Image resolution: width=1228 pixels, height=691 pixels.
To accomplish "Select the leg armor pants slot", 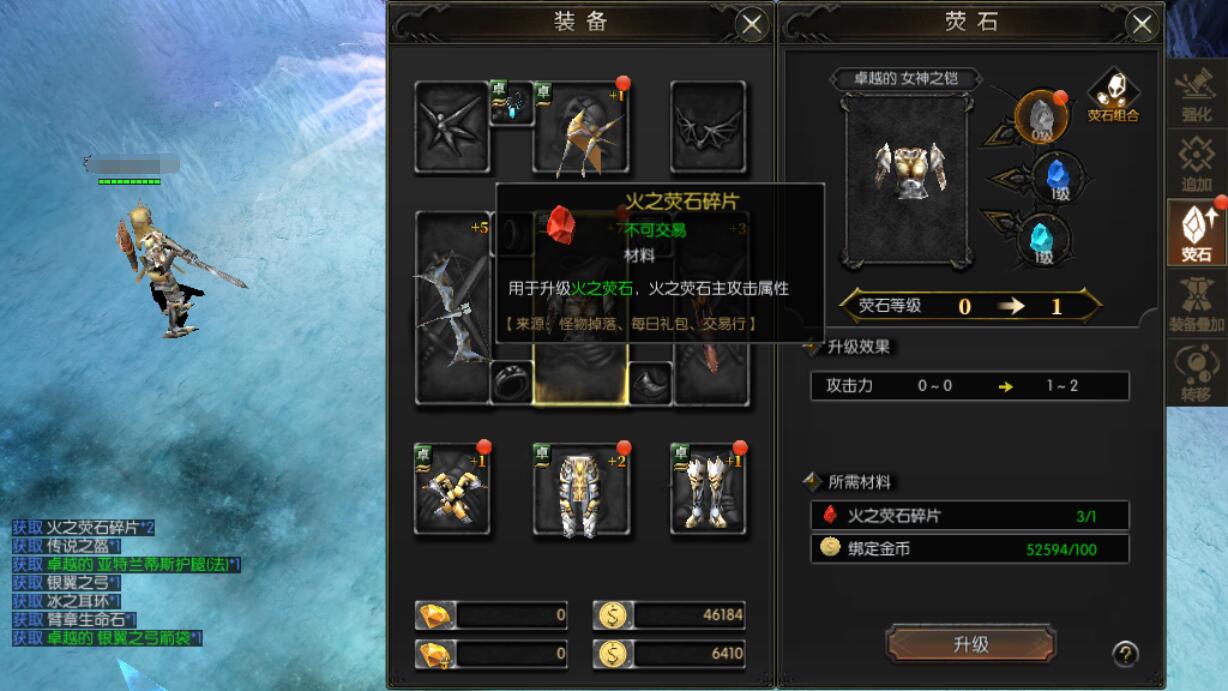I will 581,489.
